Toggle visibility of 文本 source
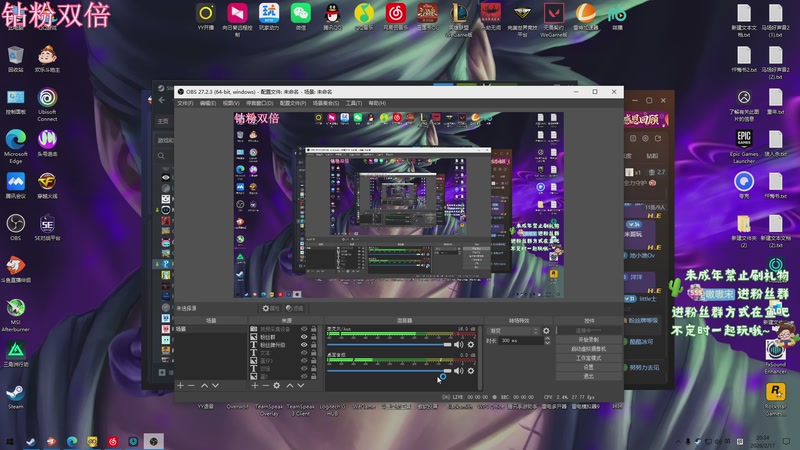This screenshot has width=800, height=450. click(304, 353)
